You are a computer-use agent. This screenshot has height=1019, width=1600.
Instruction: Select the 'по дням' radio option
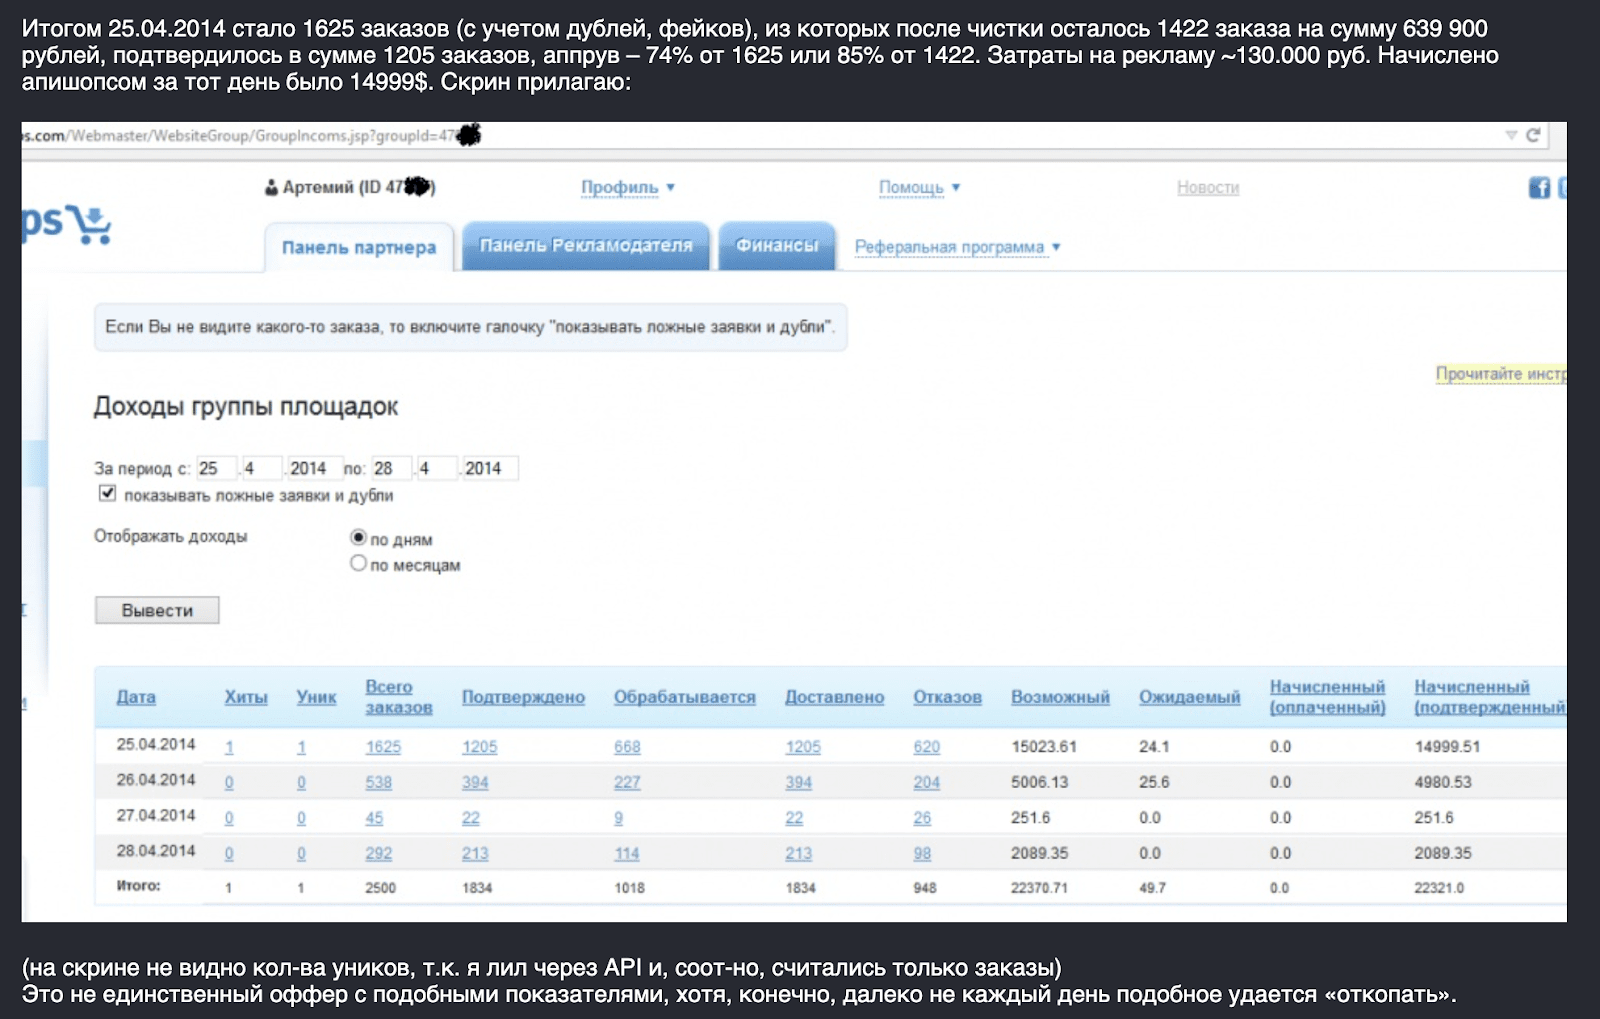pyautogui.click(x=358, y=537)
